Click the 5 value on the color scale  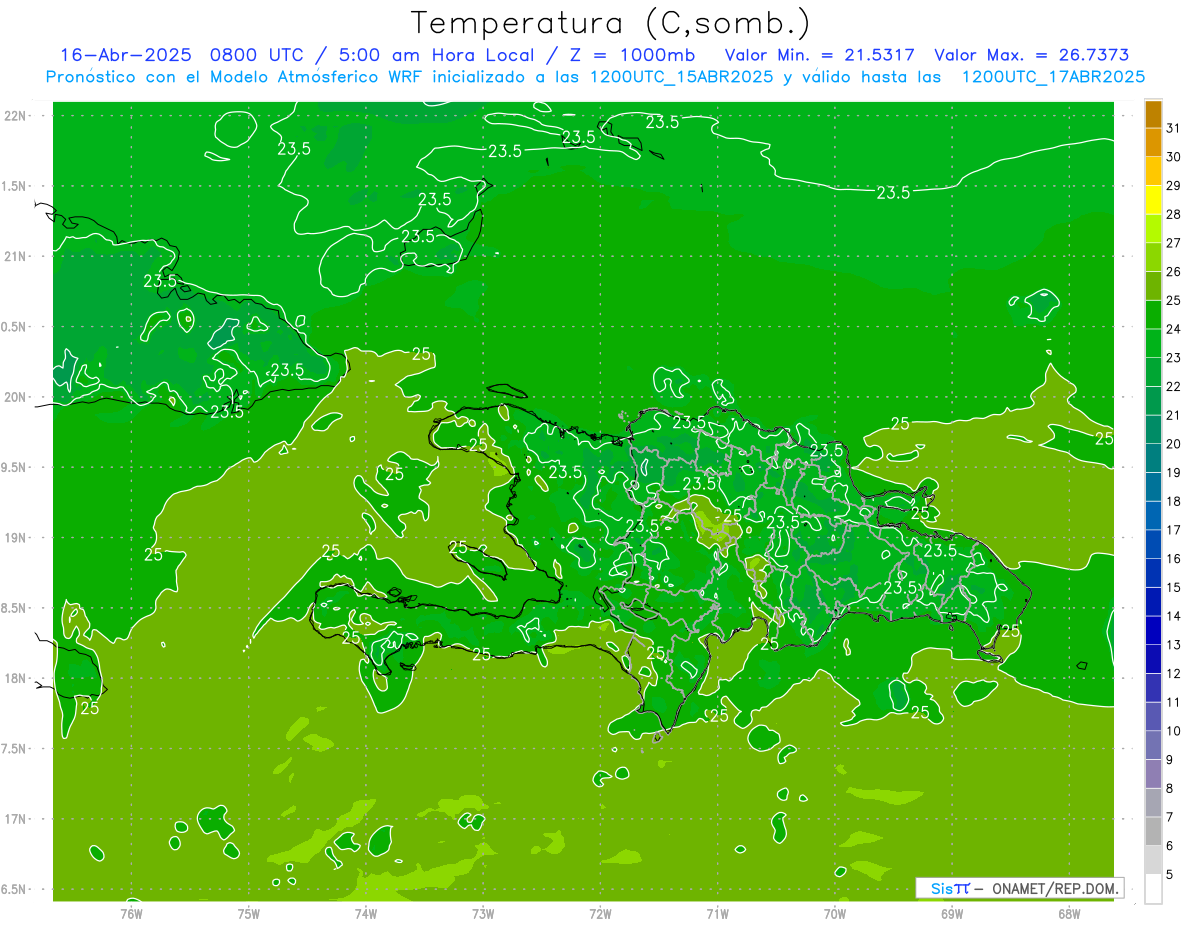click(1170, 875)
